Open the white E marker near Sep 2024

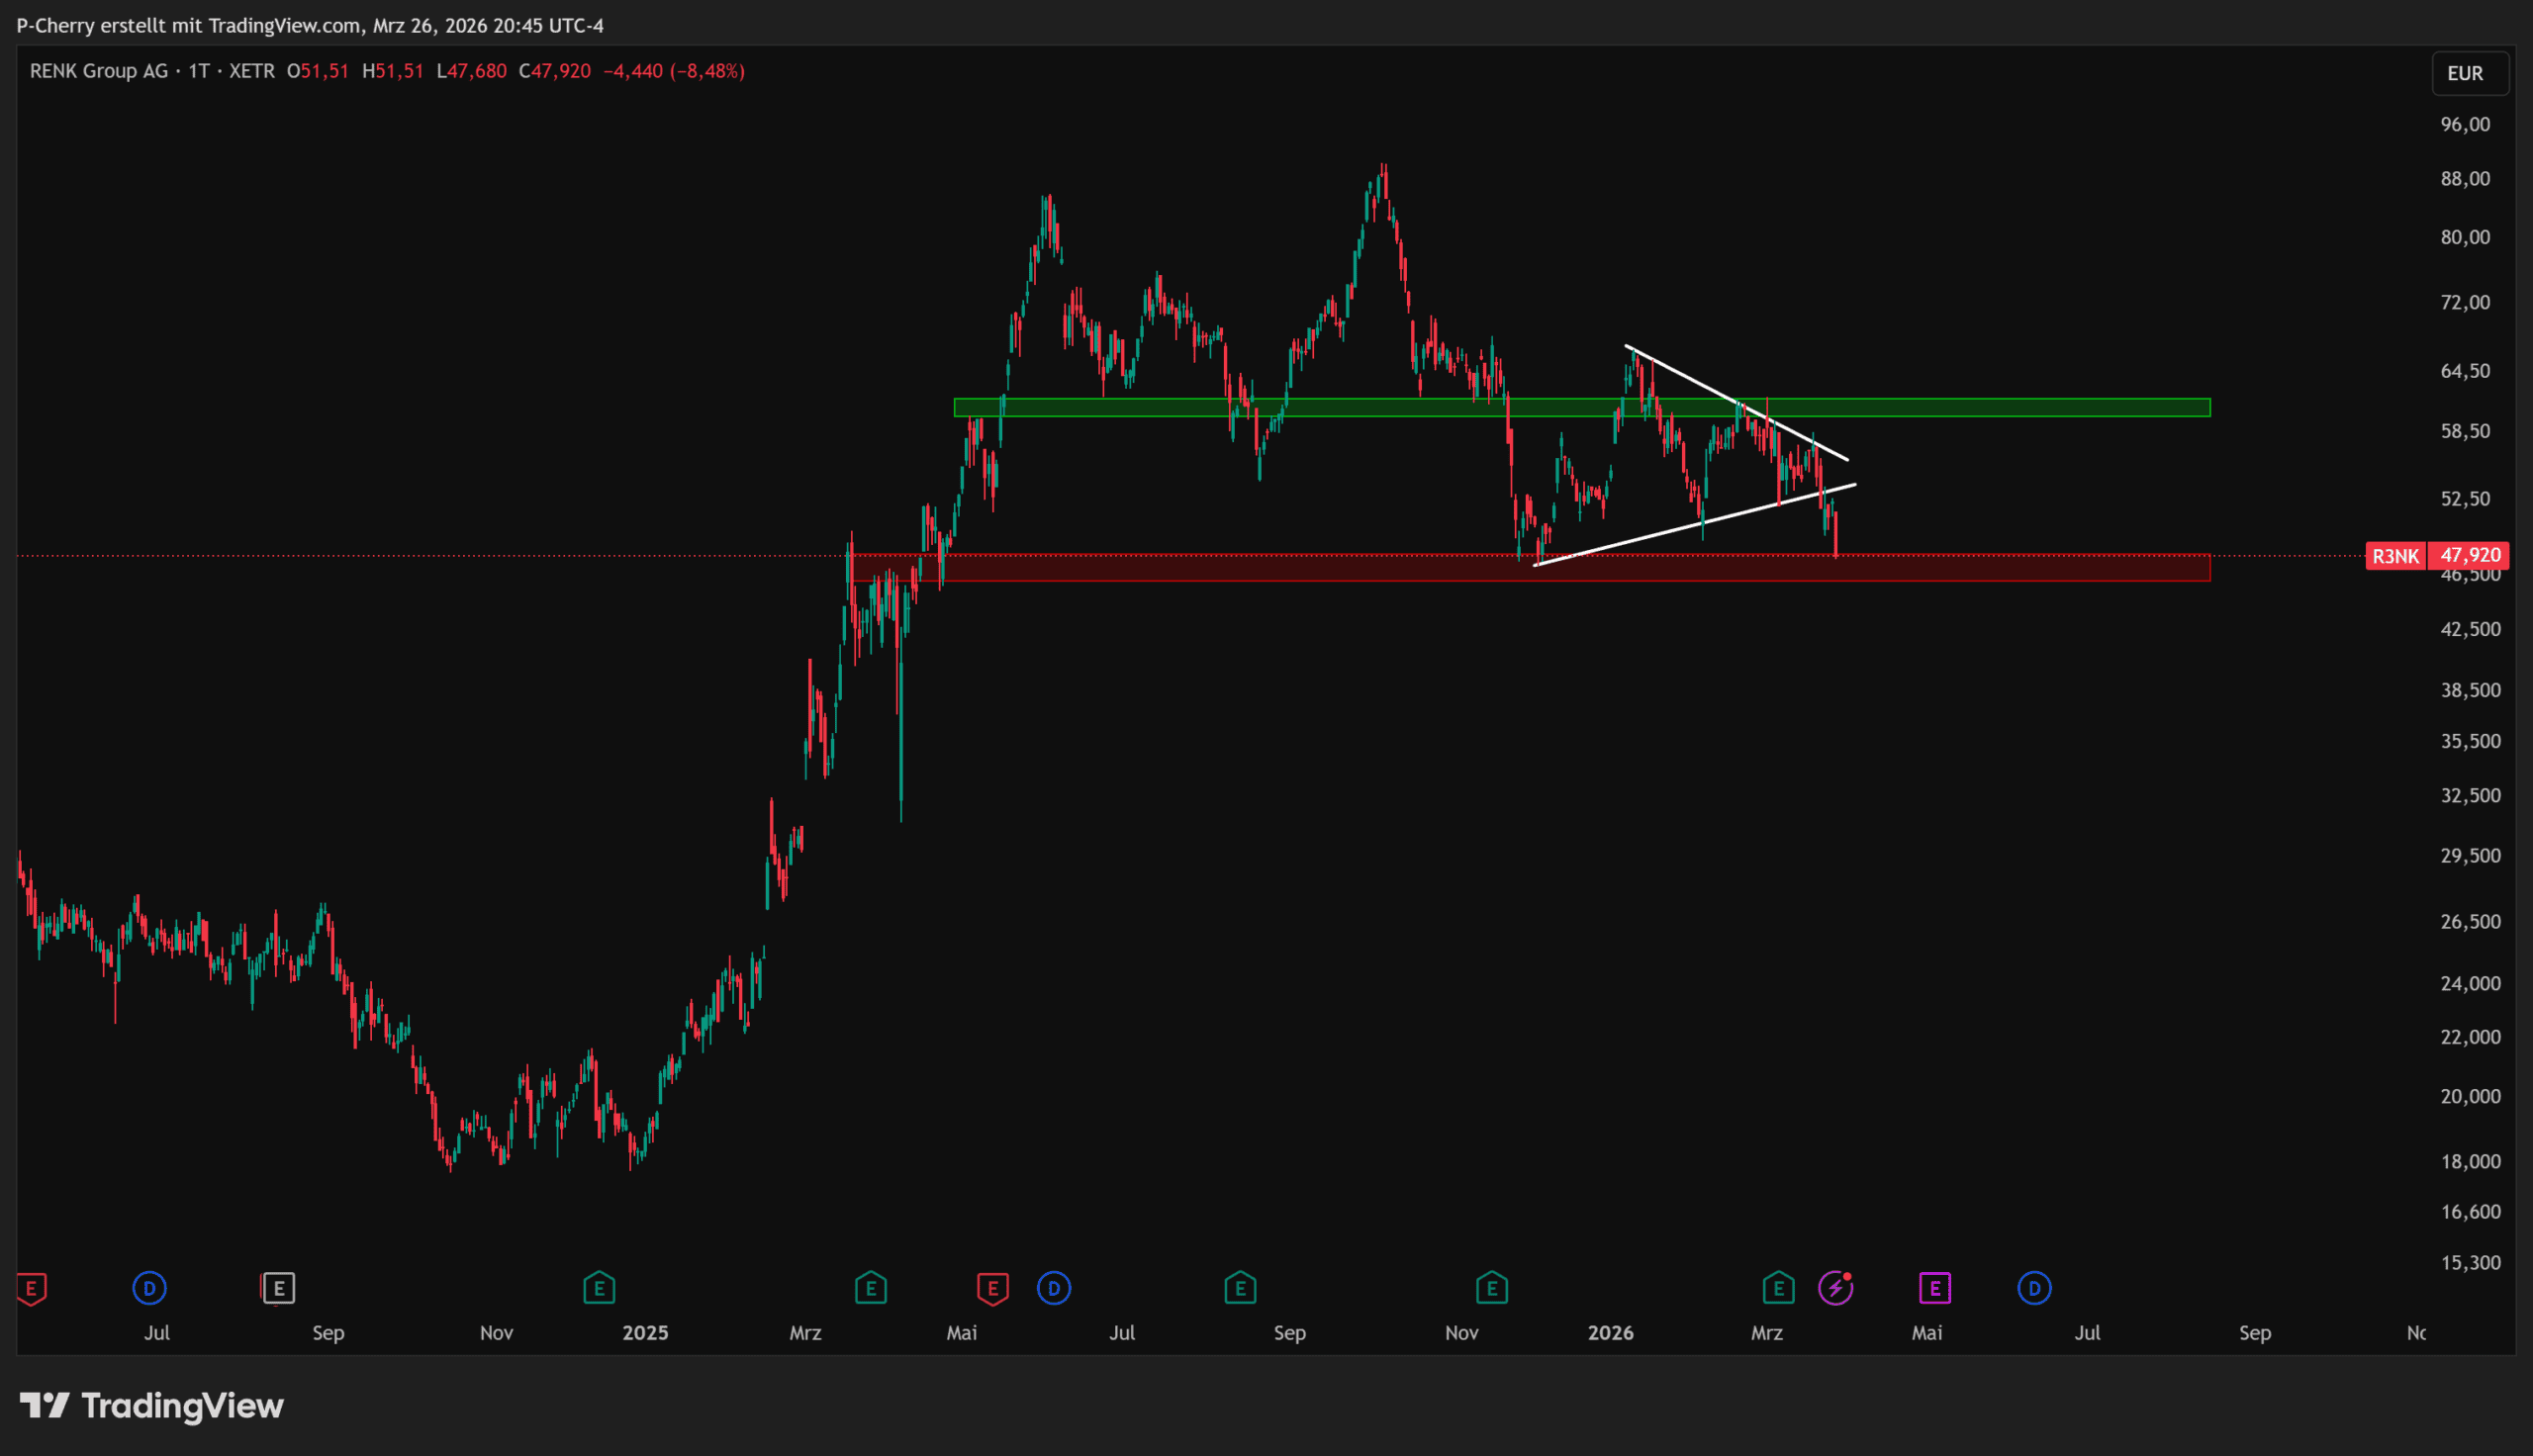coord(278,1288)
